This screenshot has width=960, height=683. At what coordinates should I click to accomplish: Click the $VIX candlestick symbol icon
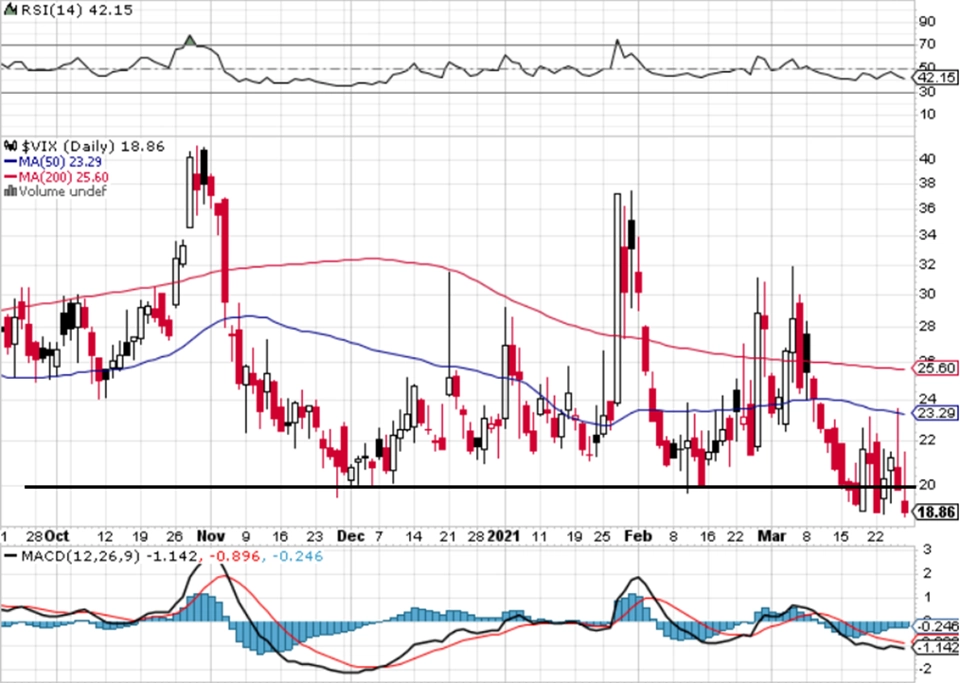12,146
